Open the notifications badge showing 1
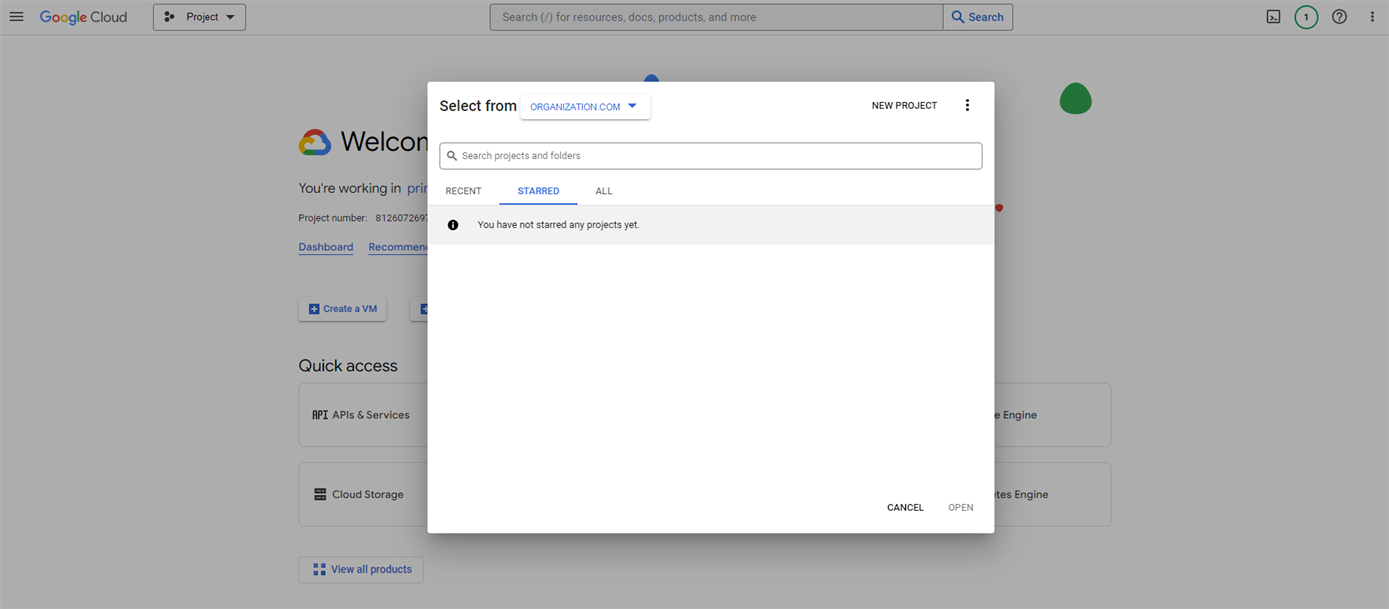This screenshot has width=1389, height=609. point(1306,17)
